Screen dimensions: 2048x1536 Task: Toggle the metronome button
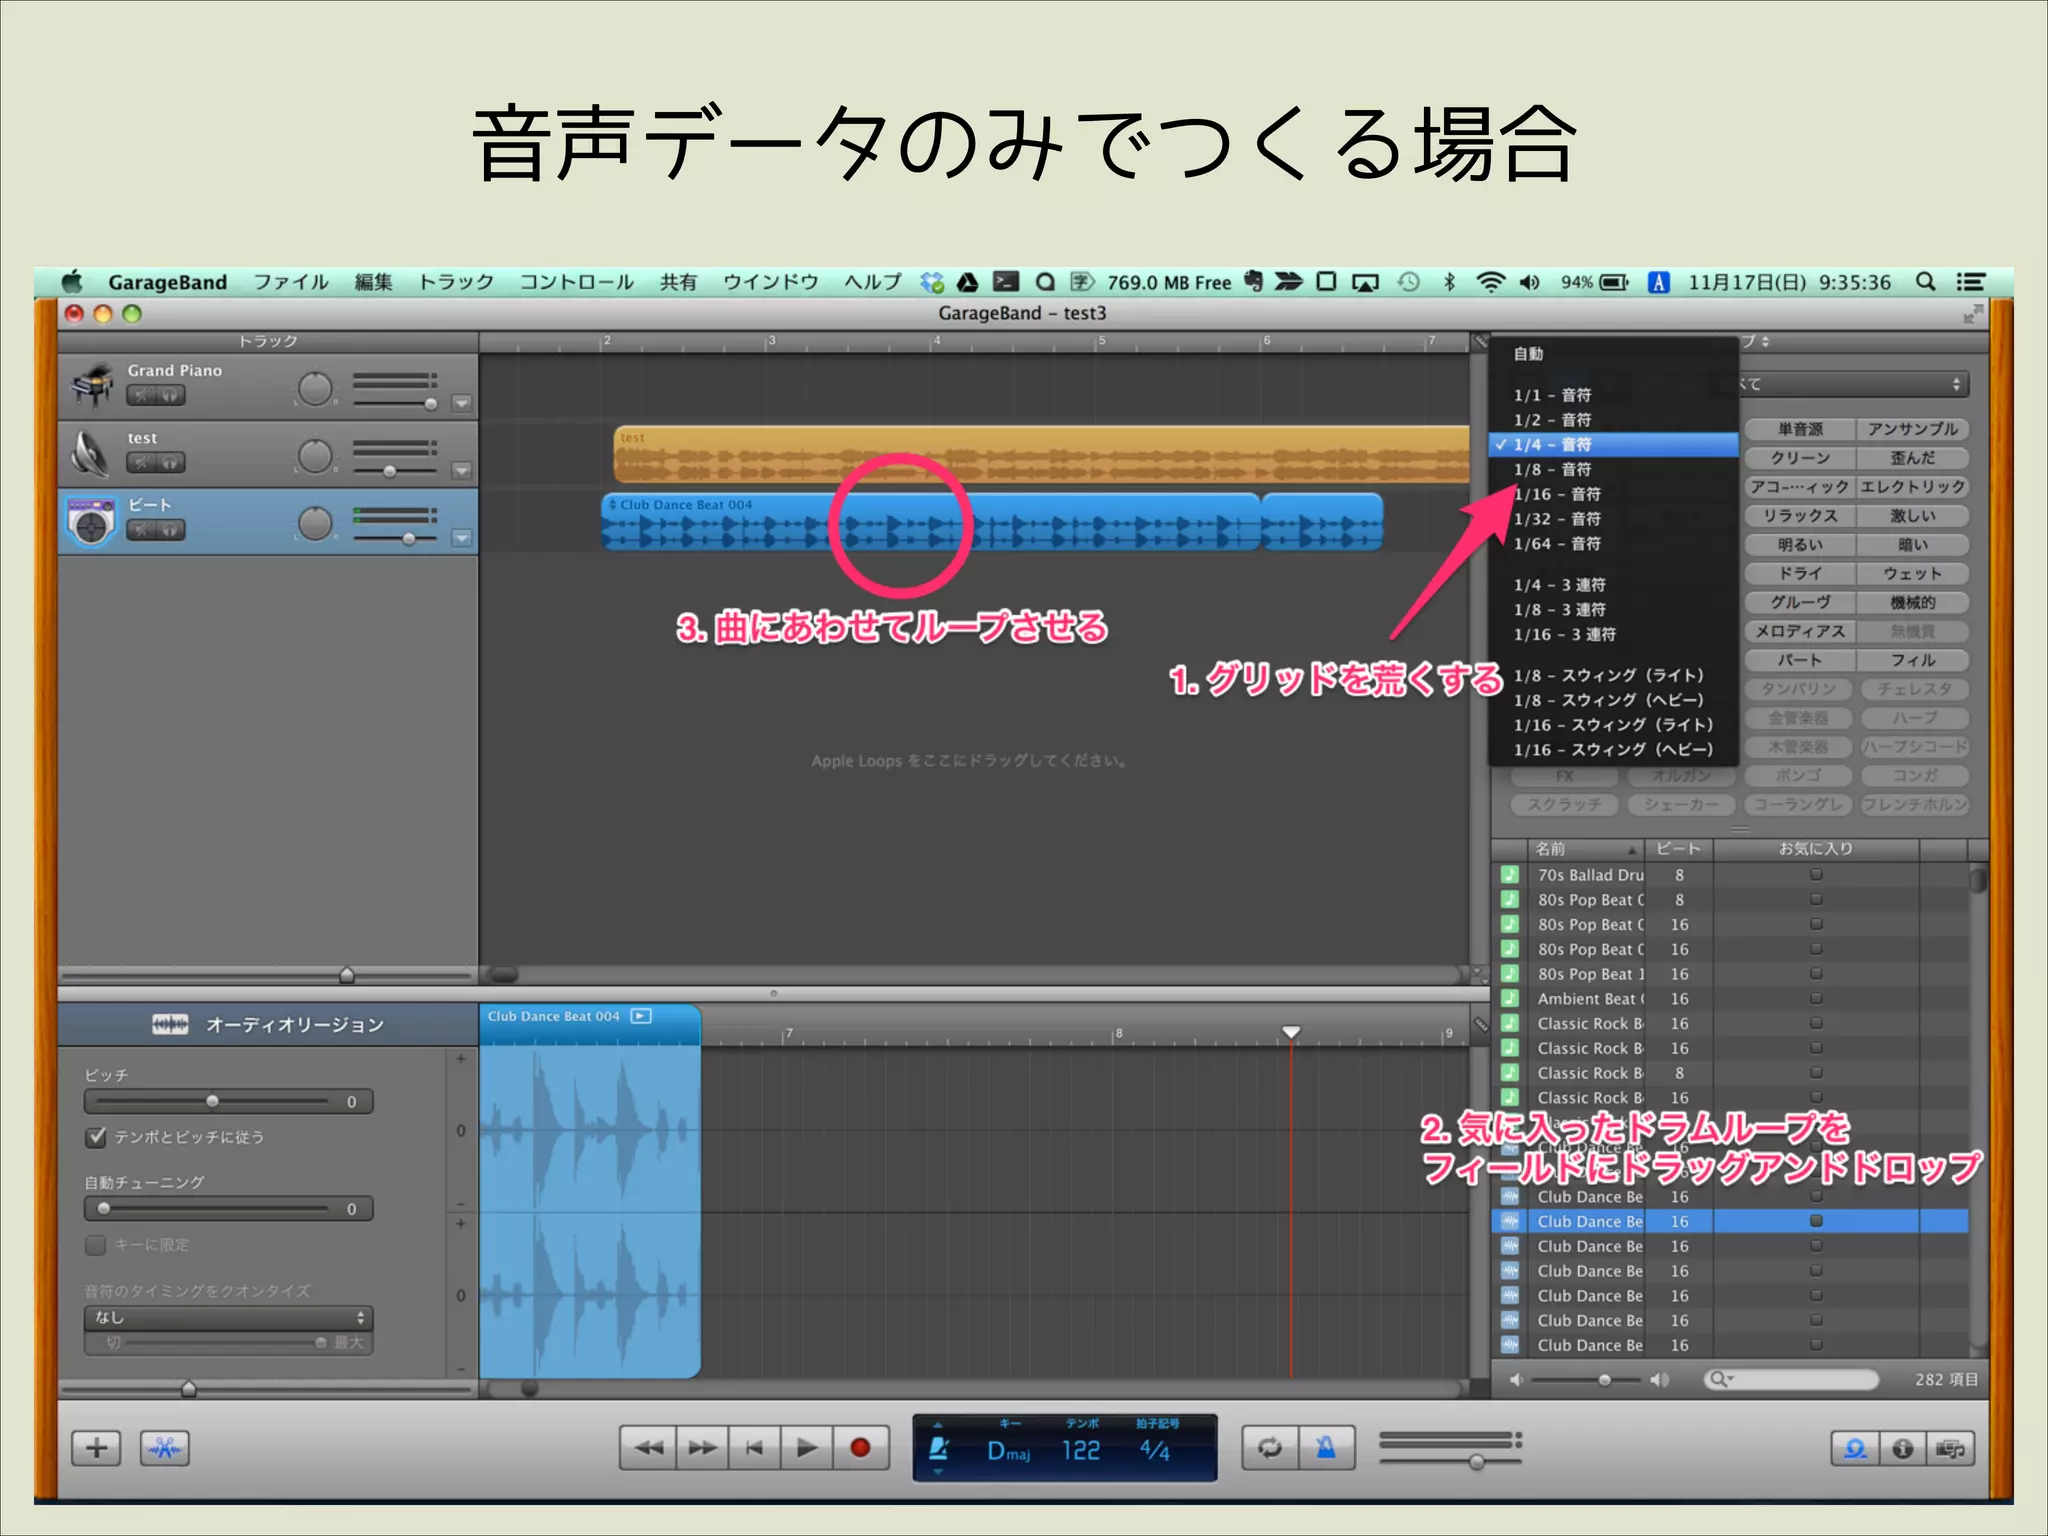(1326, 1447)
